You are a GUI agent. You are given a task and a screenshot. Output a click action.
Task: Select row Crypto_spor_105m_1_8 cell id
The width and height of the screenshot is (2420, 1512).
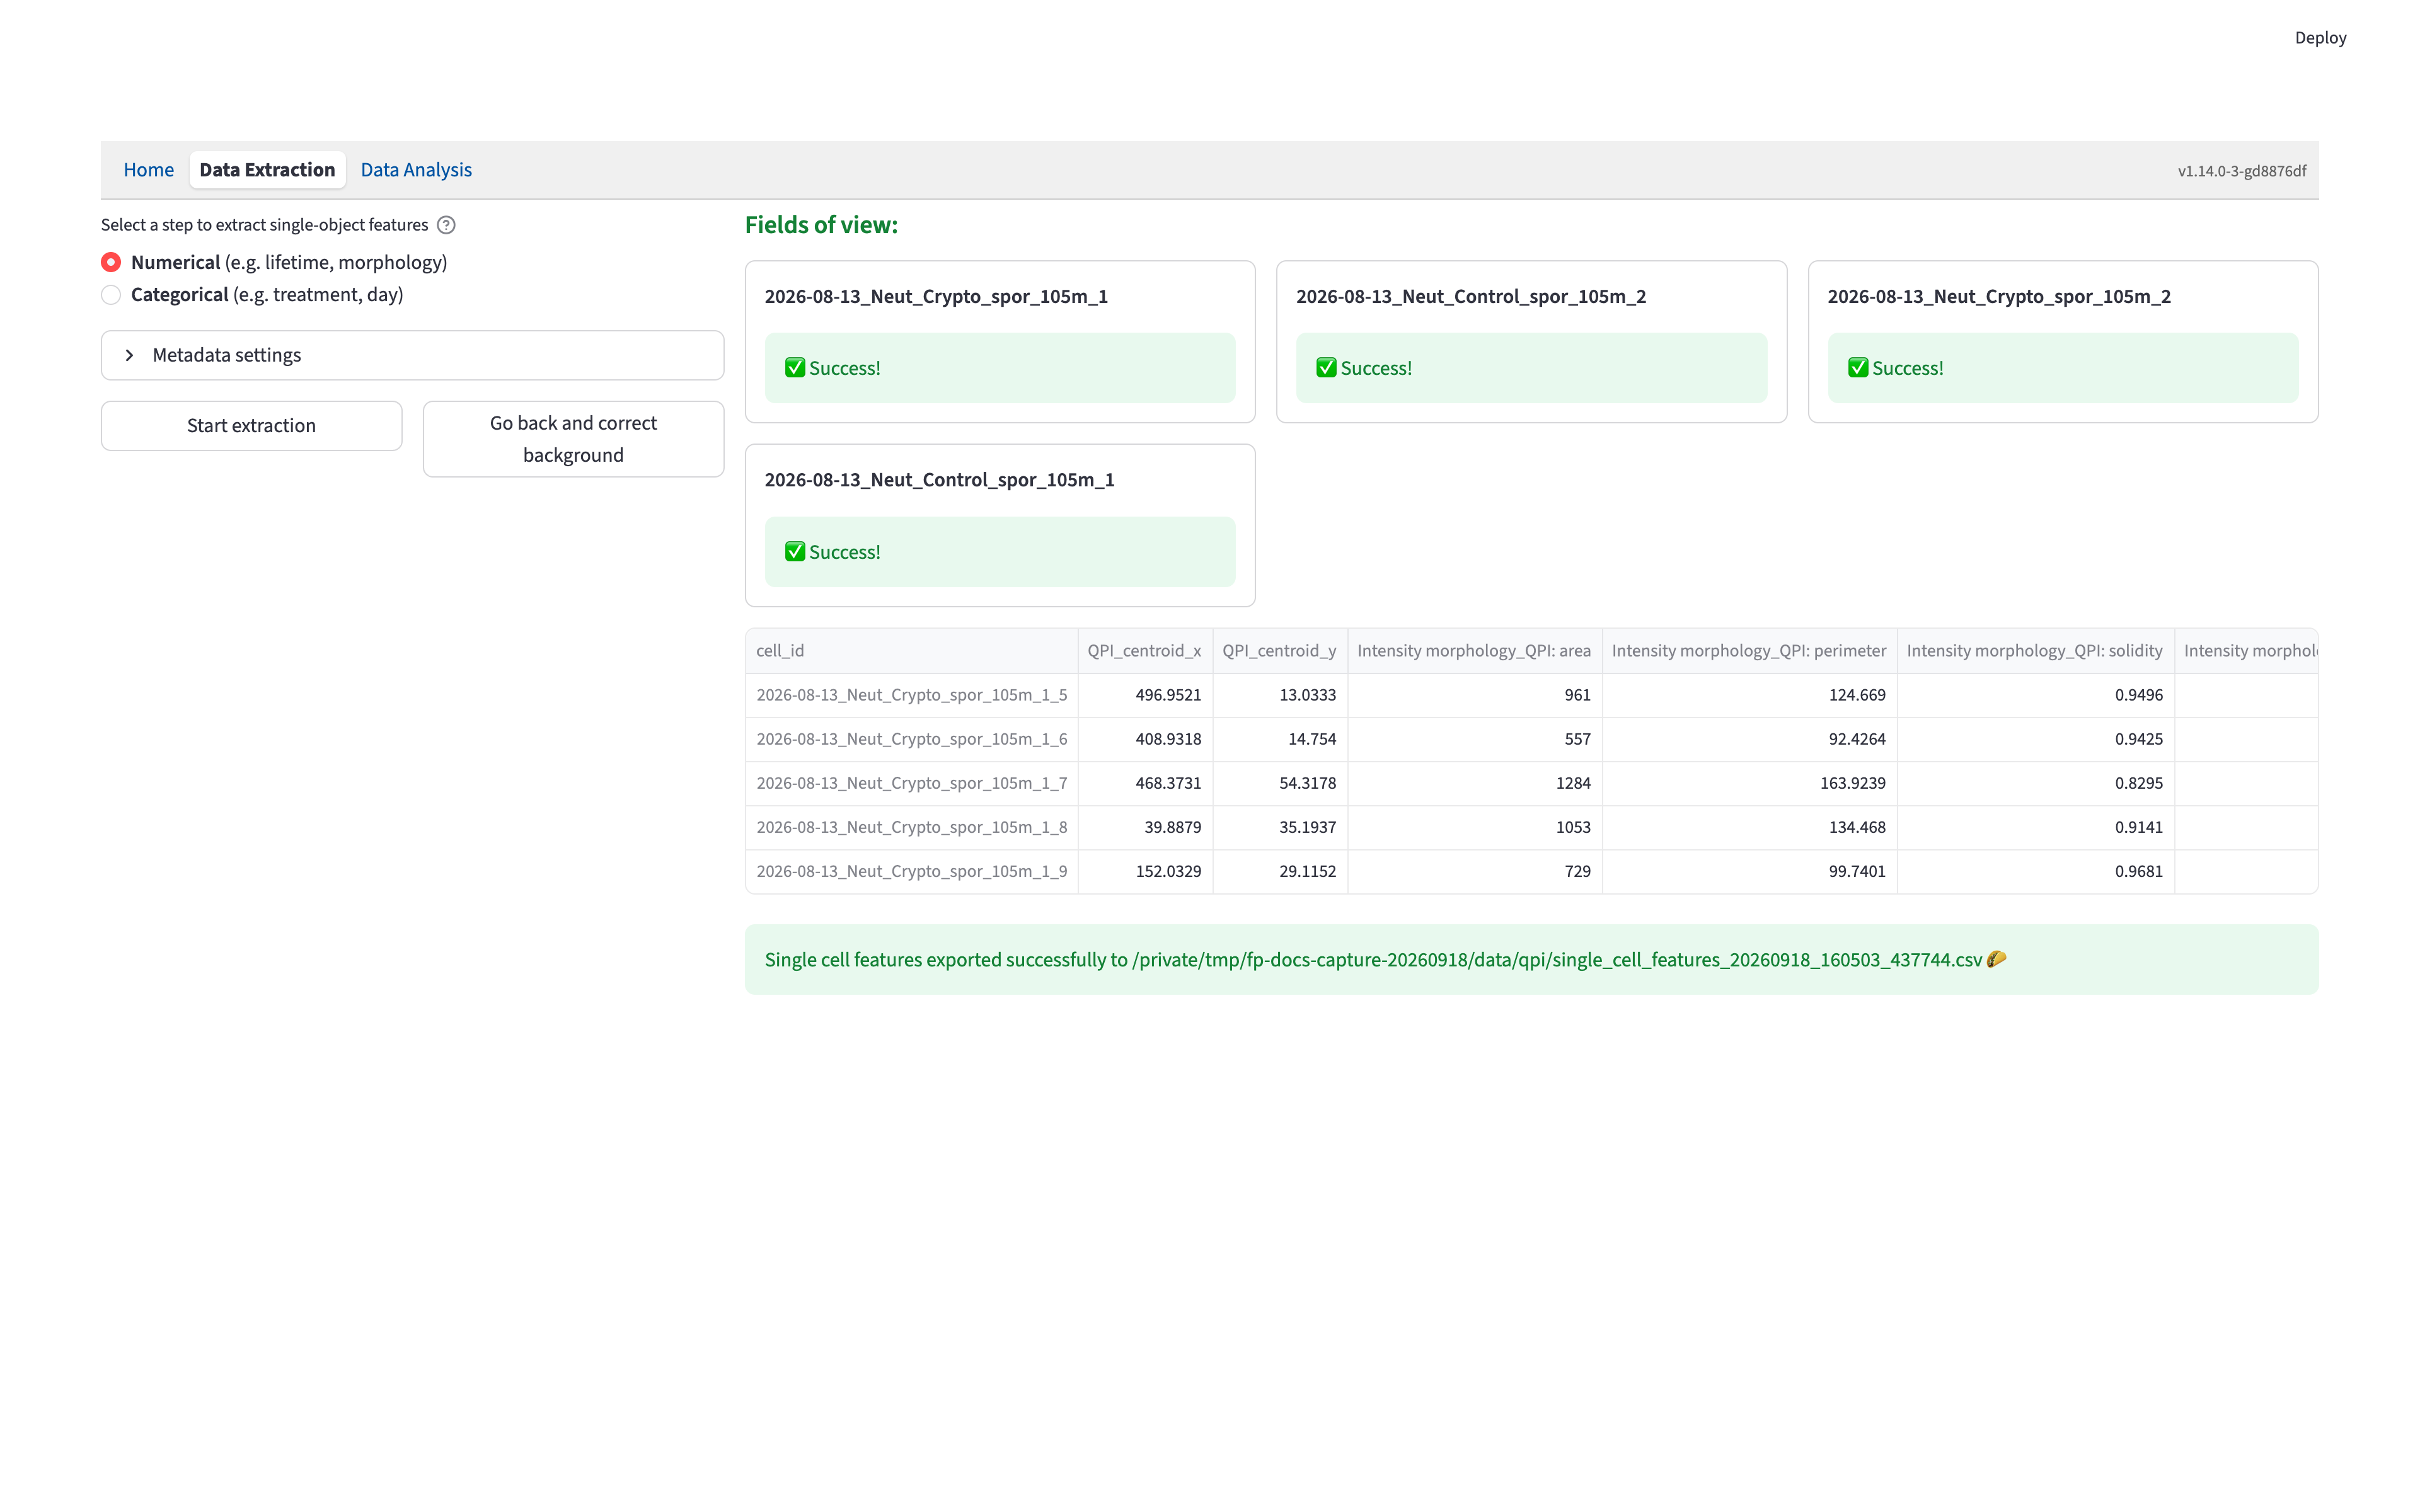click(x=911, y=827)
